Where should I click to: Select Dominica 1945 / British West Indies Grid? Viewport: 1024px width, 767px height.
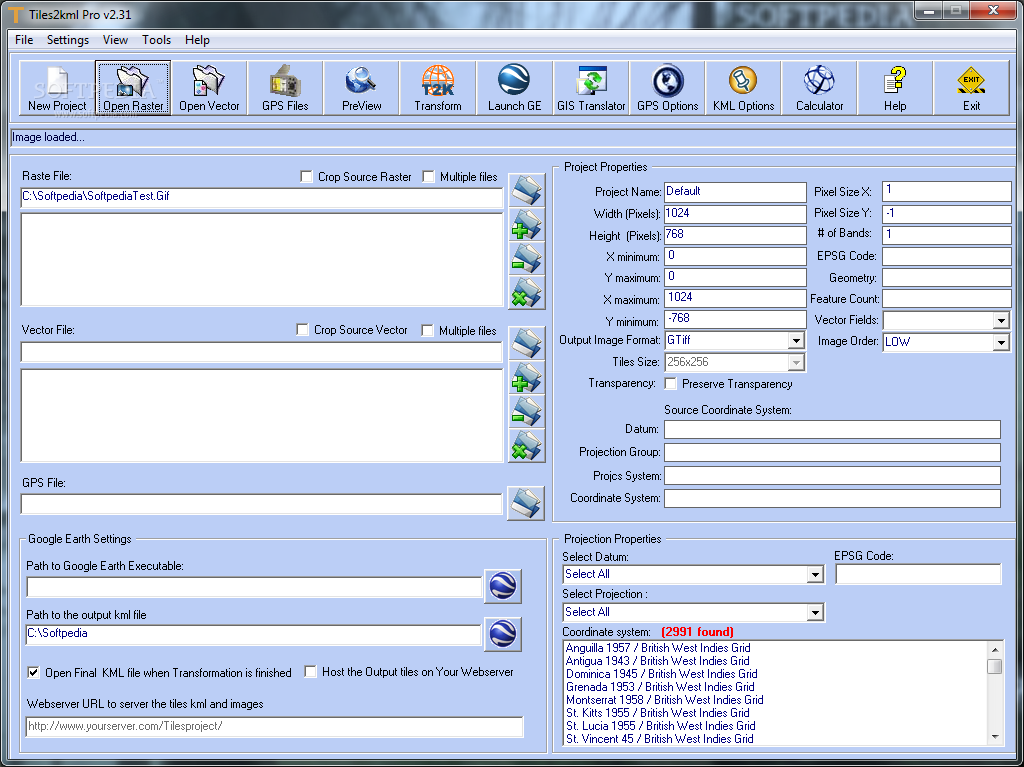coord(662,674)
